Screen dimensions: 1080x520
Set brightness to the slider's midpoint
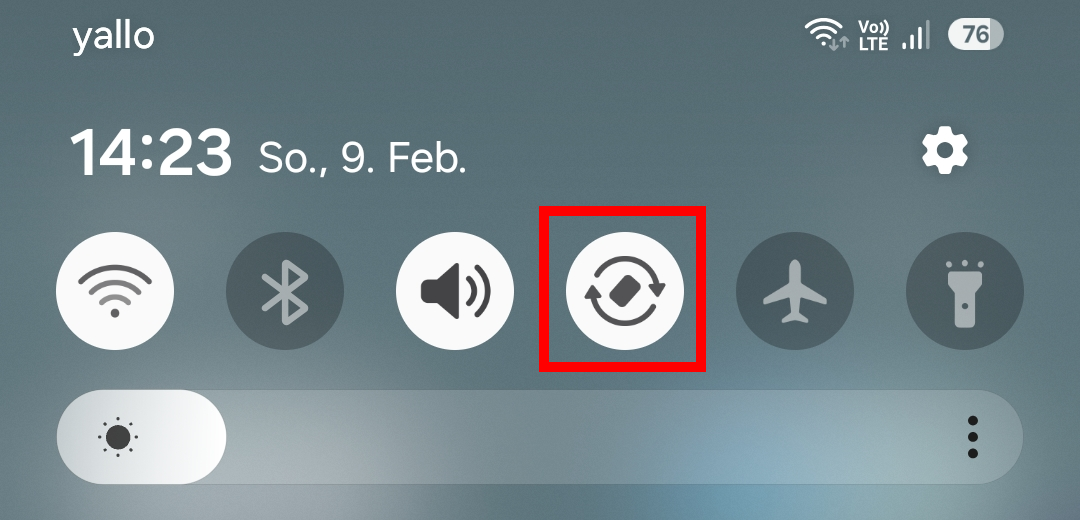tap(540, 437)
